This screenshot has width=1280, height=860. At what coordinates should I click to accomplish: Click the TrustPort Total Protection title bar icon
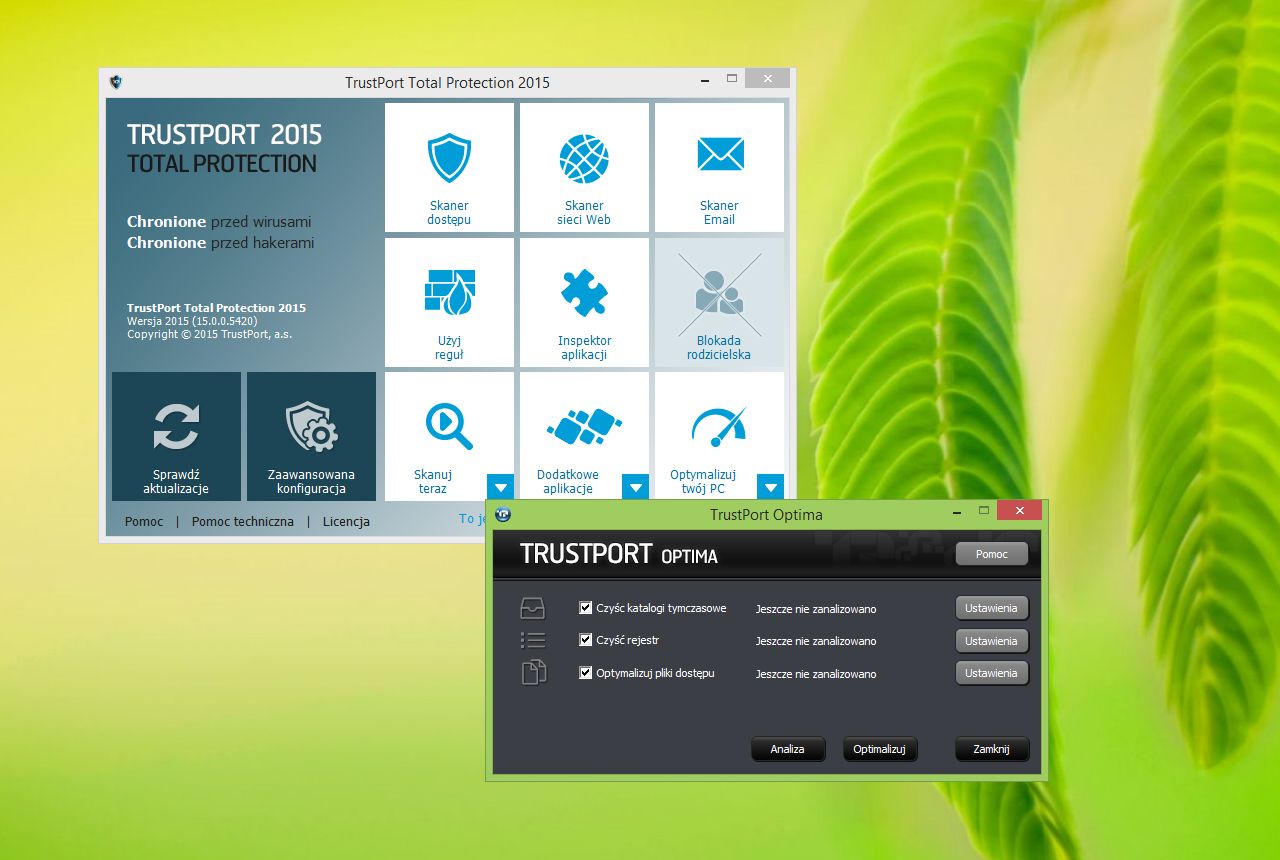116,82
